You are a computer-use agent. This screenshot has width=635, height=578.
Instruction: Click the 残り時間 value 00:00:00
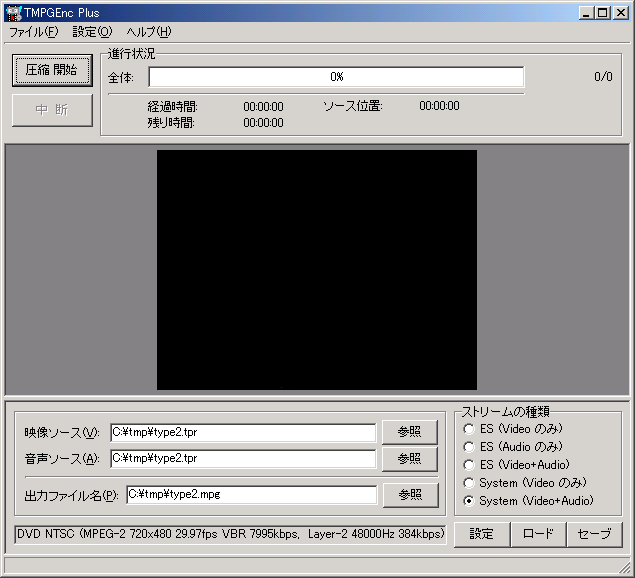pyautogui.click(x=263, y=123)
